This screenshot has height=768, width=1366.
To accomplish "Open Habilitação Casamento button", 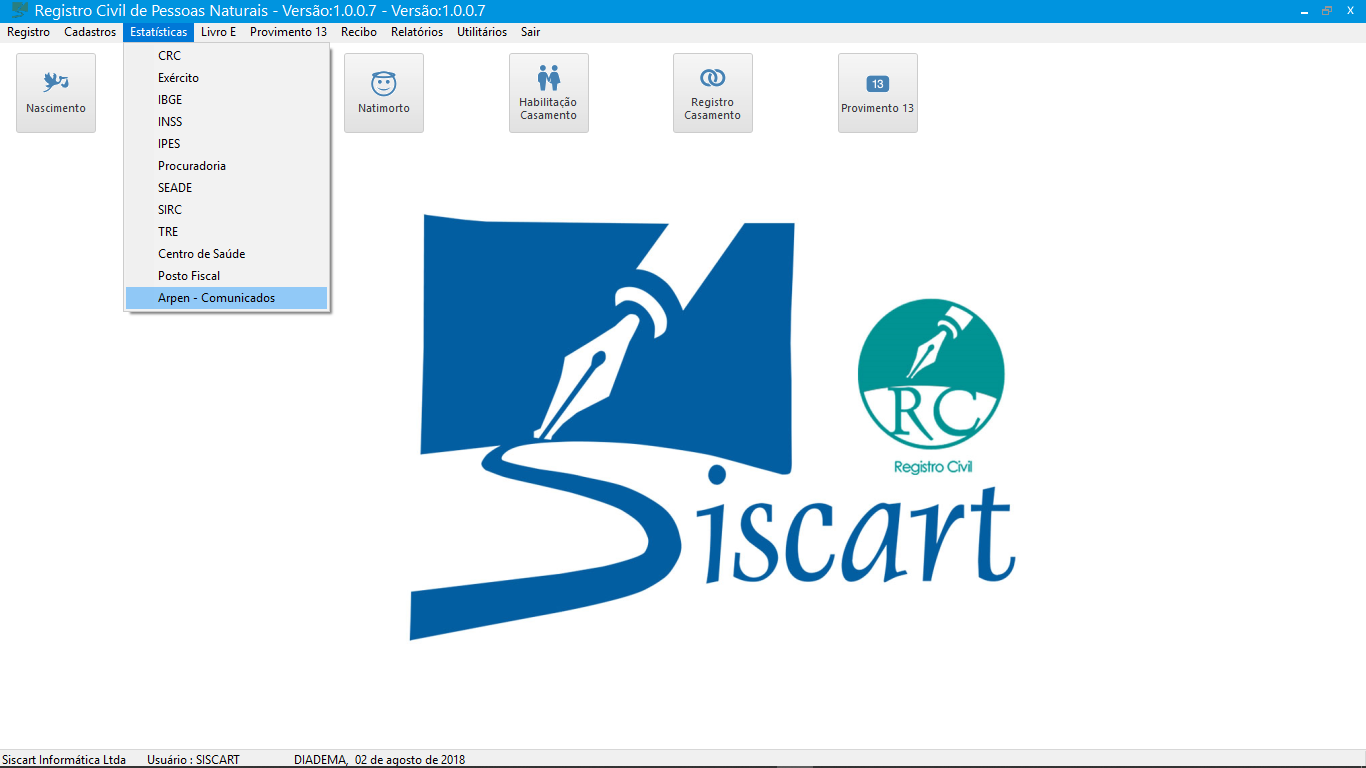I will [548, 93].
